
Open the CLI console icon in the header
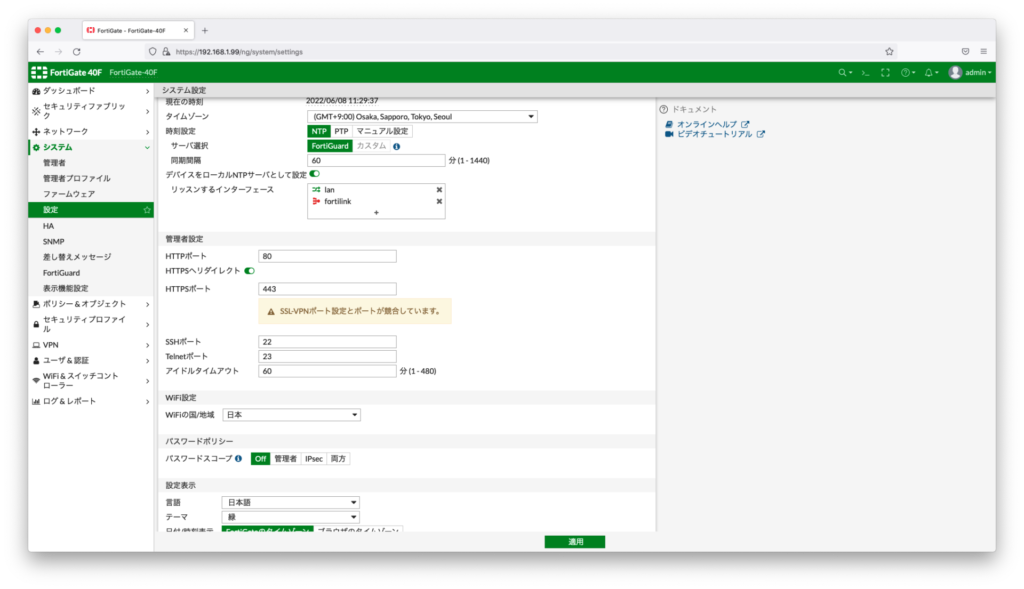click(865, 72)
